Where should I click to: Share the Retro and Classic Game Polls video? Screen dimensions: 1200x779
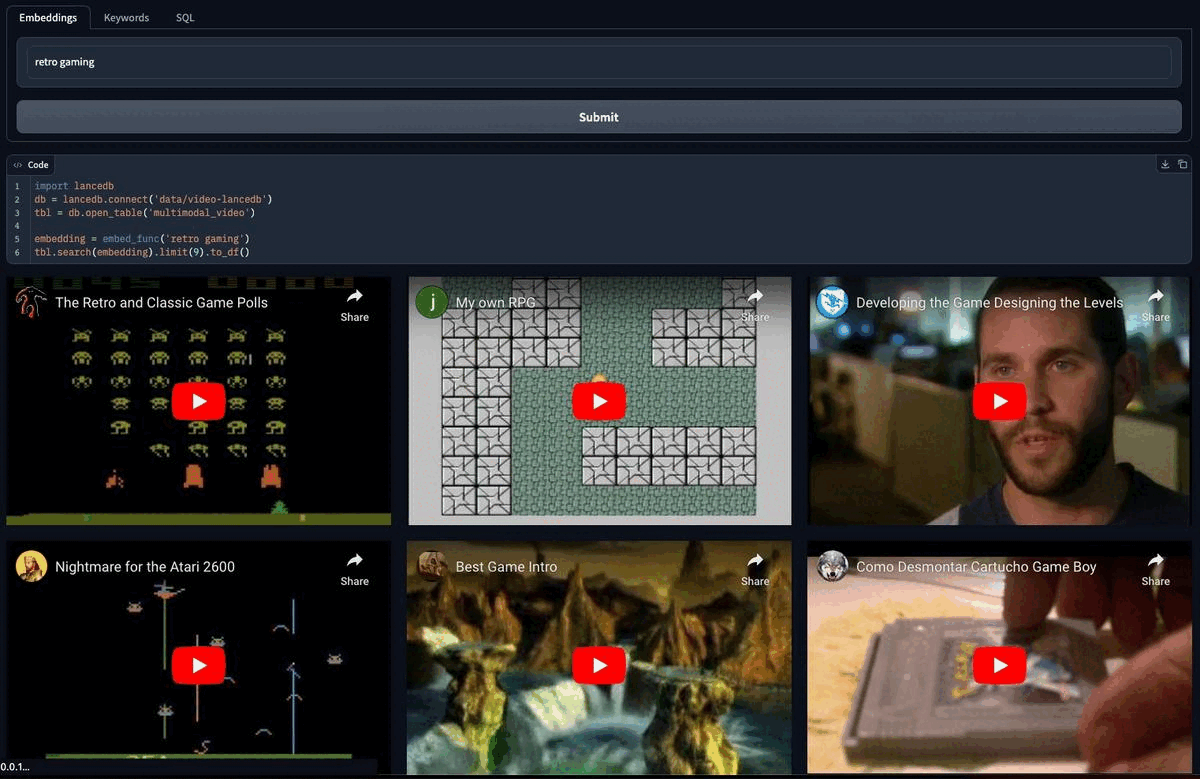[x=354, y=305]
